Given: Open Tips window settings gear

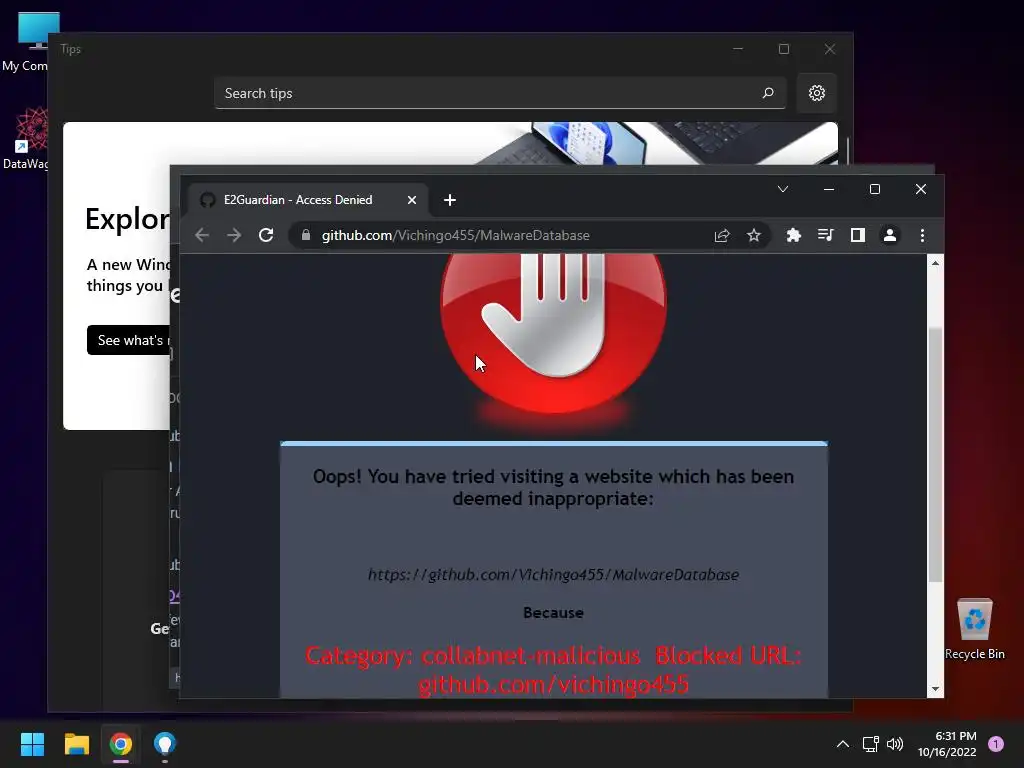Looking at the screenshot, I should [x=816, y=93].
